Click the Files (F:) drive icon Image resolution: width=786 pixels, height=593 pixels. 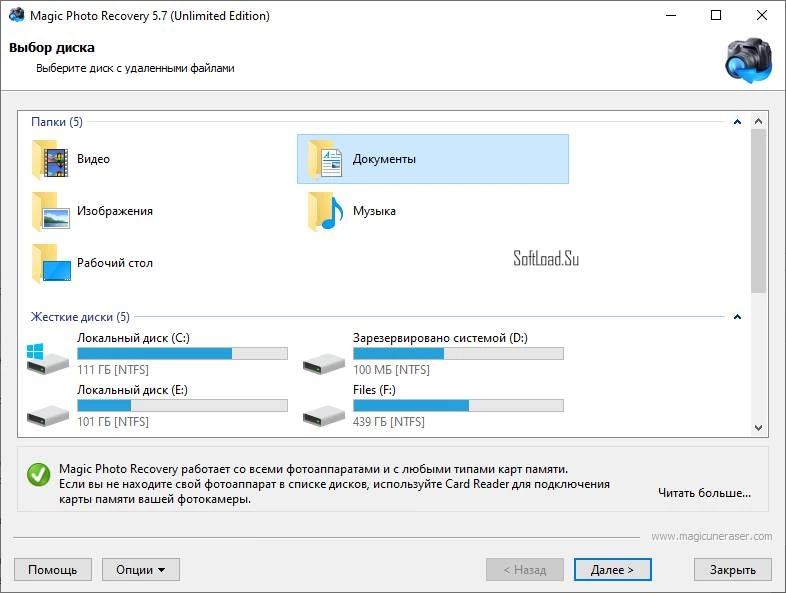pyautogui.click(x=324, y=415)
